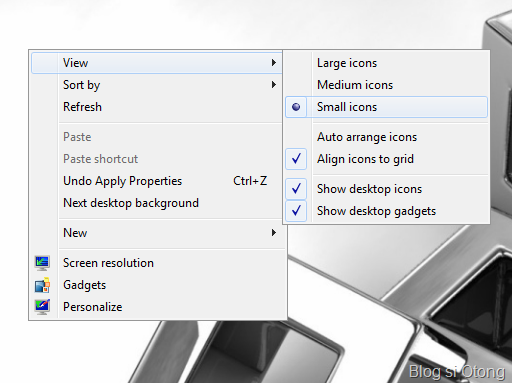The height and width of the screenshot is (383, 512).
Task: Click the Gadgets icon in context menu
Action: coord(42,285)
